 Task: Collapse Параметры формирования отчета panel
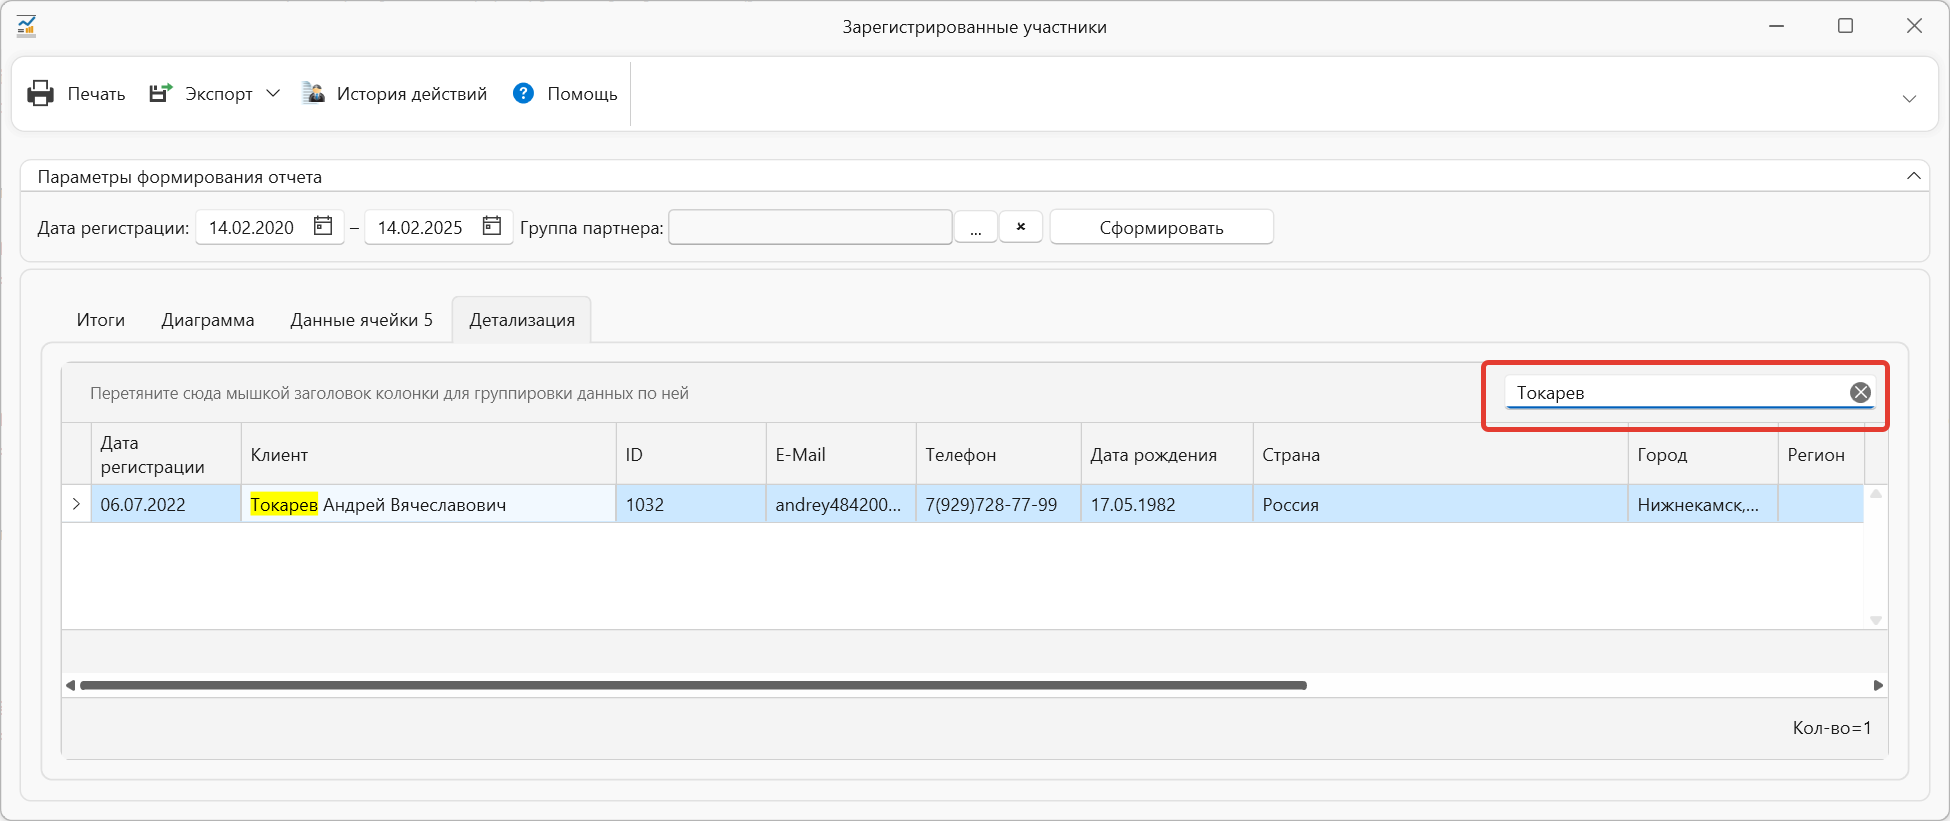click(1913, 176)
